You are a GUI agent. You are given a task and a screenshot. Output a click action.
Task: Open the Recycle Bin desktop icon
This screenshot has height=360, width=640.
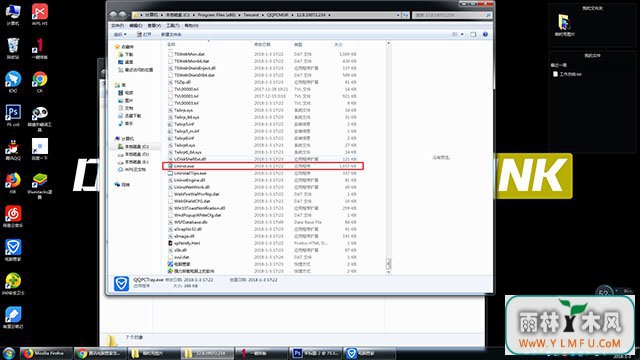(x=13, y=47)
